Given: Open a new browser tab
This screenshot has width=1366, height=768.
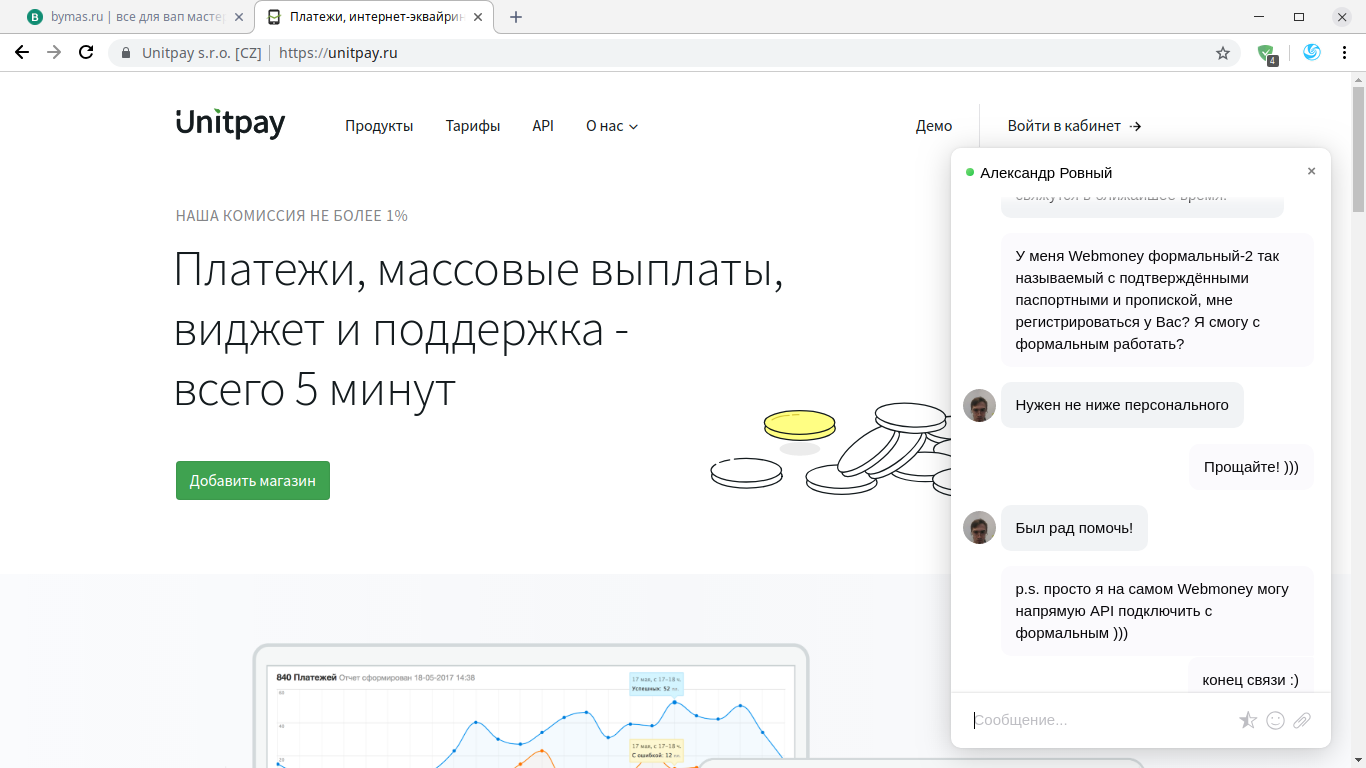Looking at the screenshot, I should [516, 17].
